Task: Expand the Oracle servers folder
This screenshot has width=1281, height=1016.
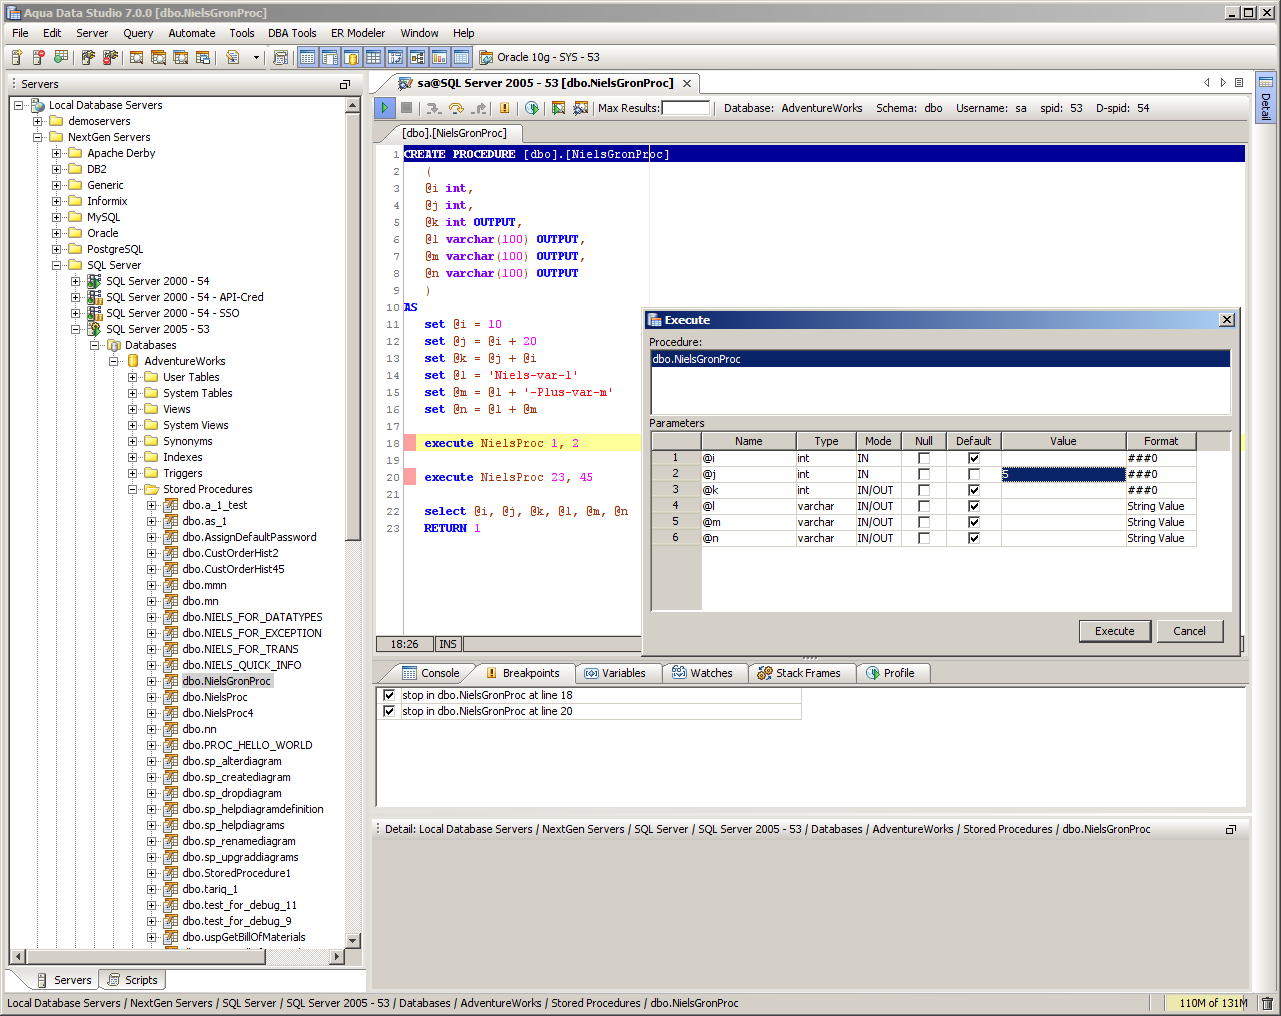Action: [x=57, y=233]
